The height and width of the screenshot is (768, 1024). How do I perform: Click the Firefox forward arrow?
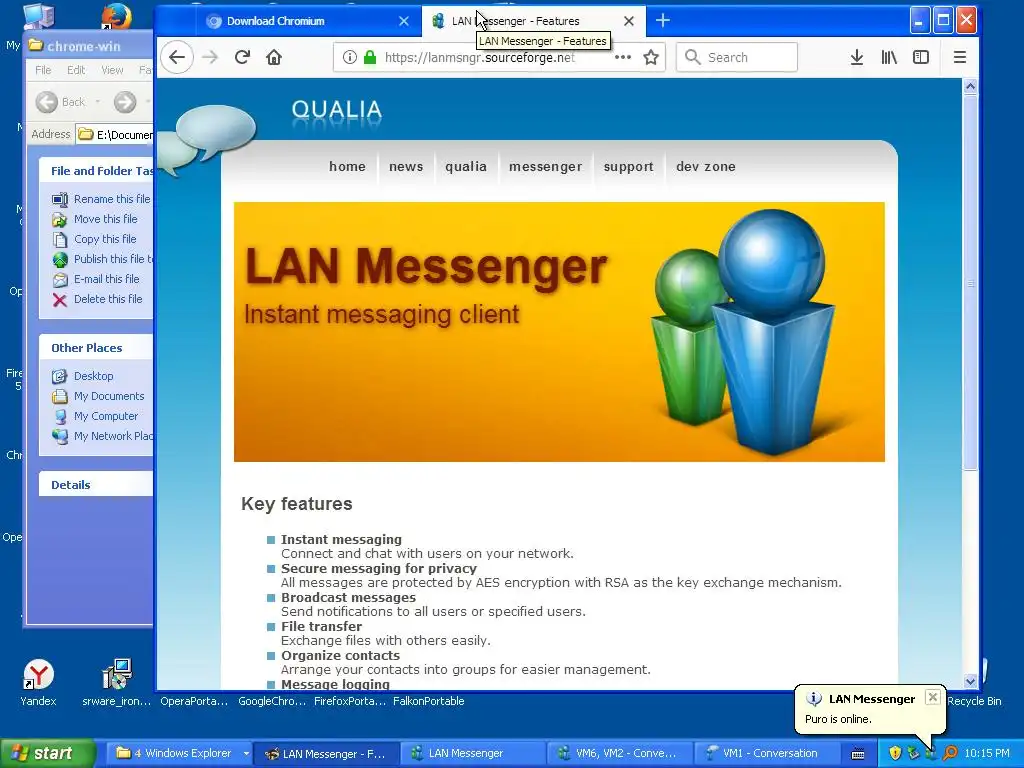210,57
